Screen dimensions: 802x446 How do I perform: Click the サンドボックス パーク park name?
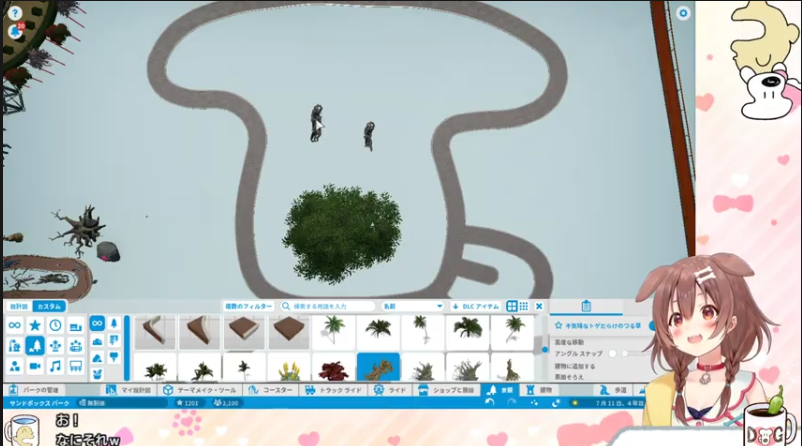[39, 403]
